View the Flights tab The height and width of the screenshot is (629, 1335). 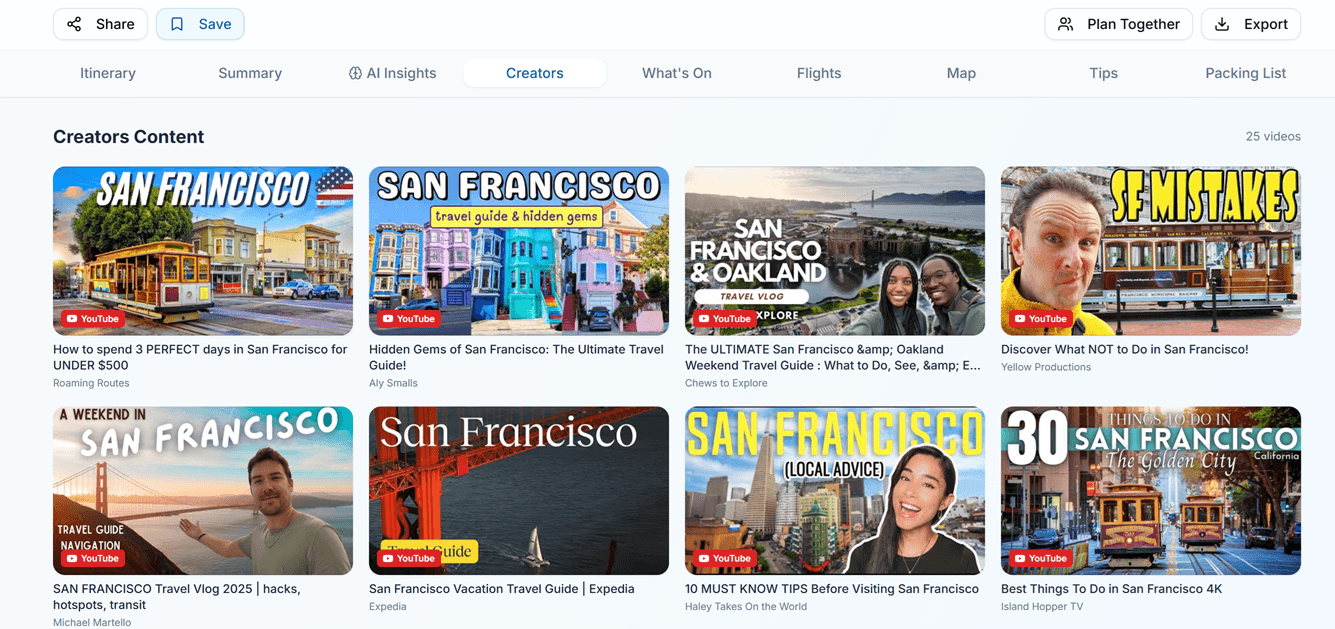pyautogui.click(x=819, y=72)
